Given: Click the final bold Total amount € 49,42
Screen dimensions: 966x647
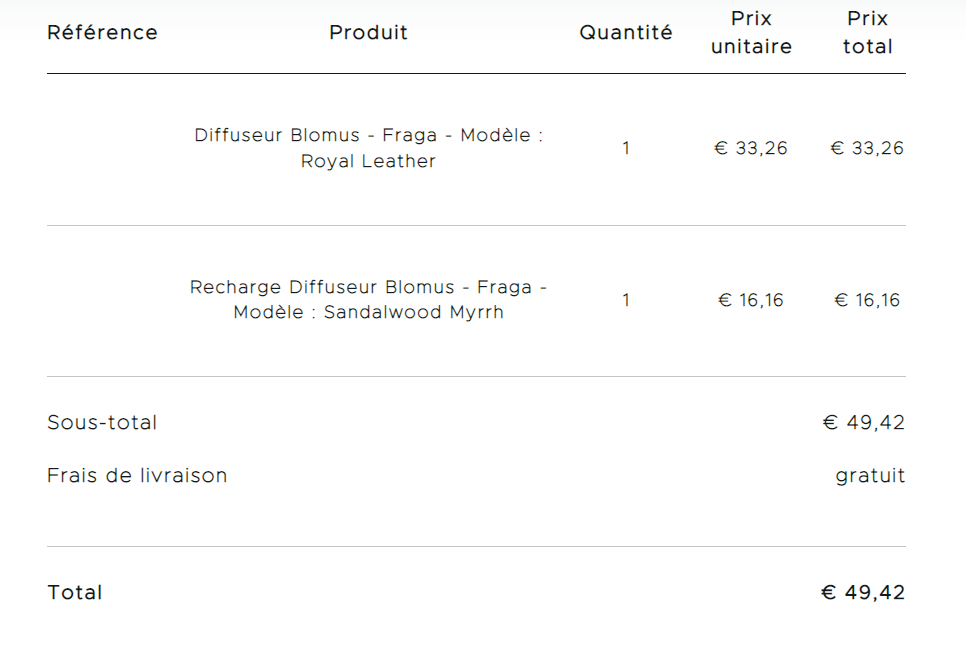Looking at the screenshot, I should click(863, 593).
